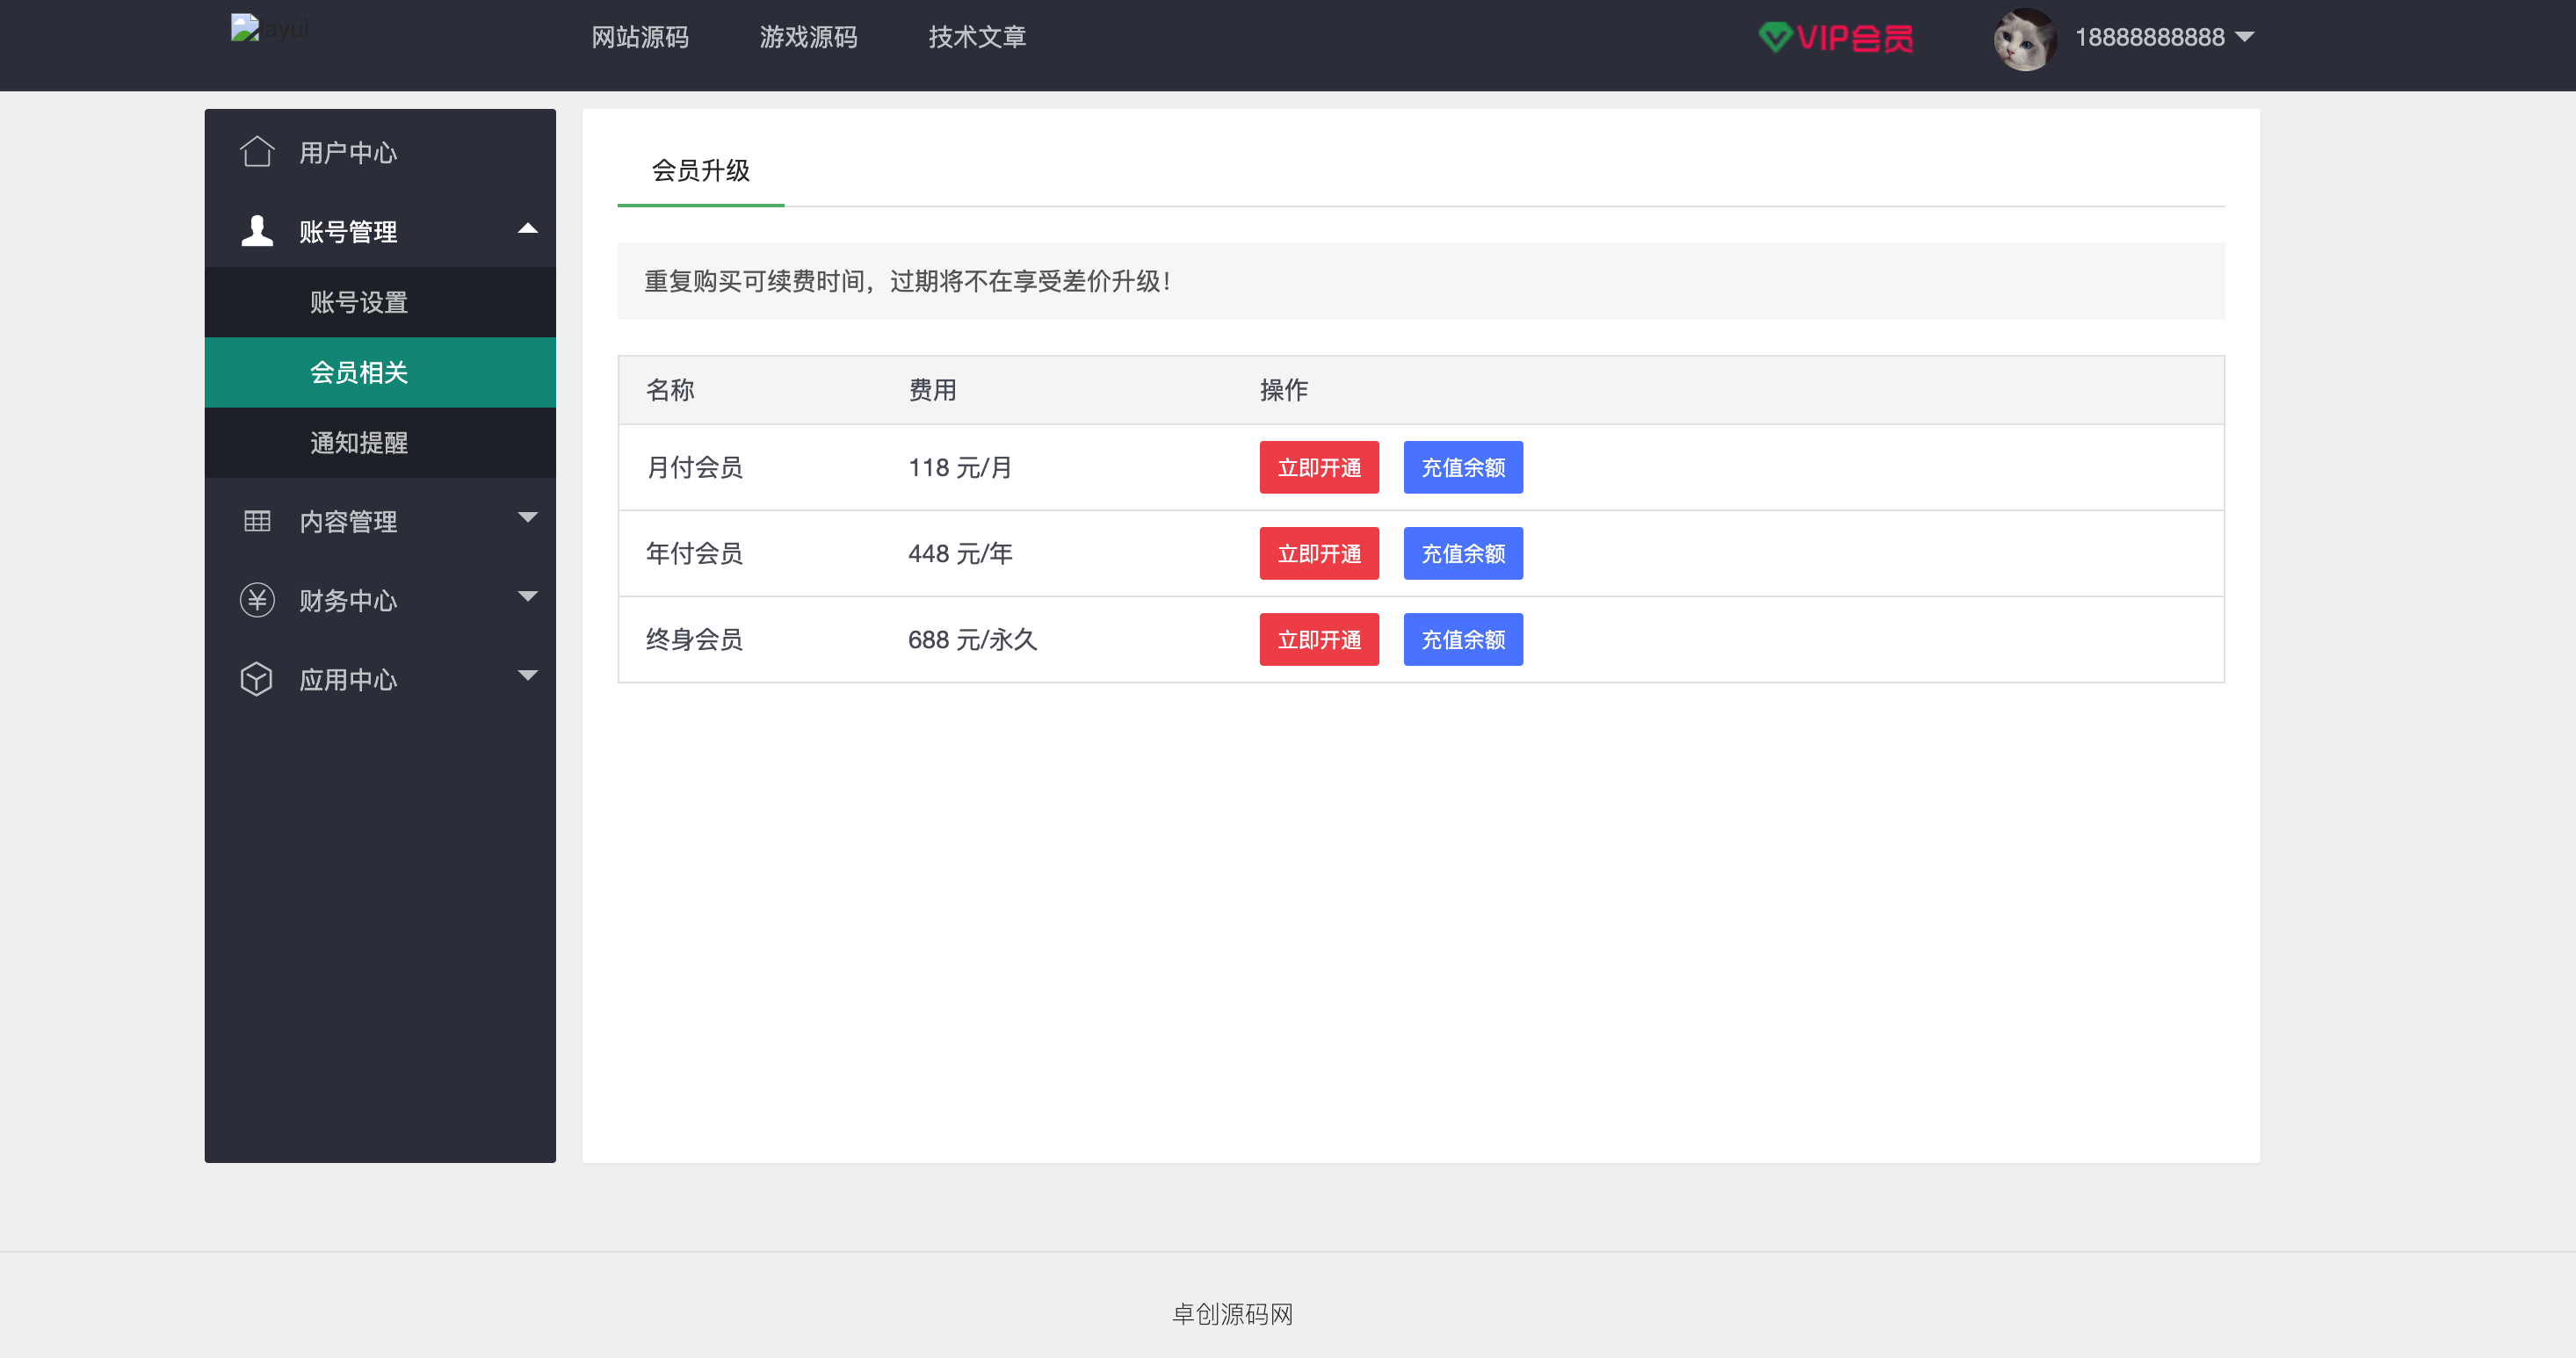Collapse the 账号管理 section arrow
This screenshot has width=2576, height=1358.
click(528, 229)
